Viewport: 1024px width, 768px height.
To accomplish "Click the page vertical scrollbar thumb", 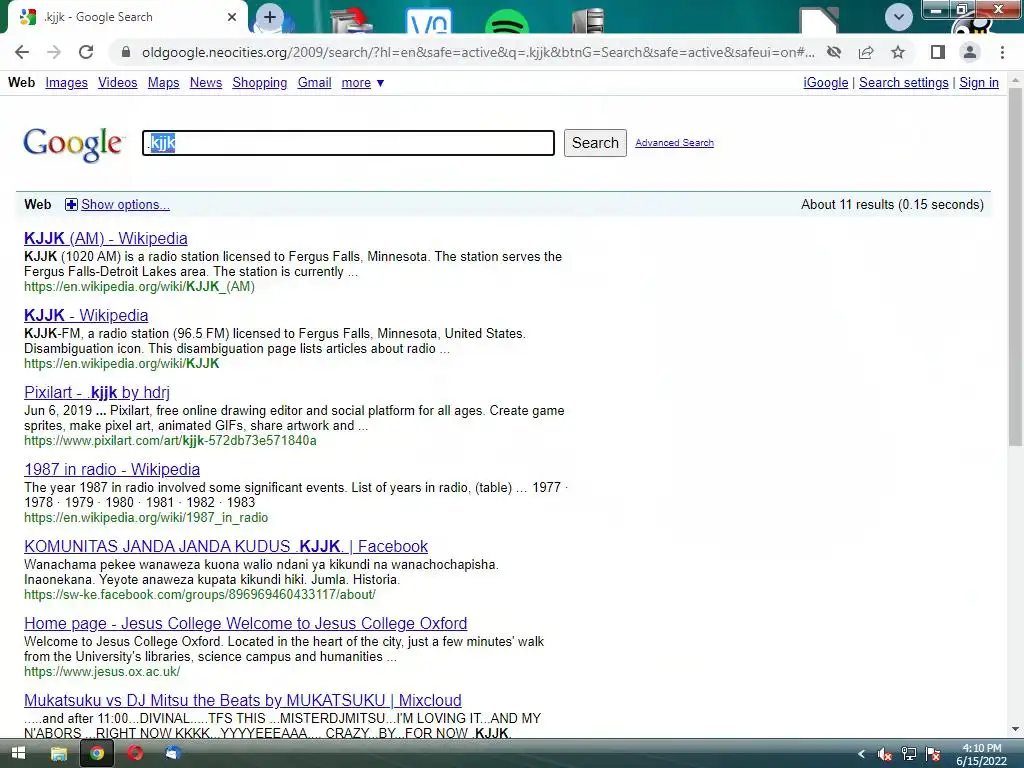I will click(x=1015, y=267).
